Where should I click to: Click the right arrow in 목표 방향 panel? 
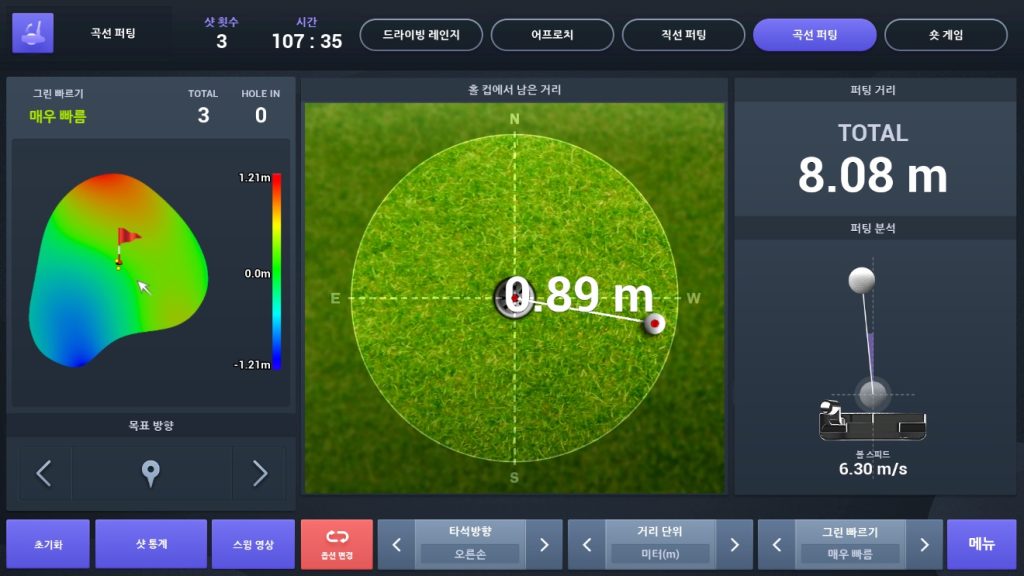pyautogui.click(x=258, y=472)
